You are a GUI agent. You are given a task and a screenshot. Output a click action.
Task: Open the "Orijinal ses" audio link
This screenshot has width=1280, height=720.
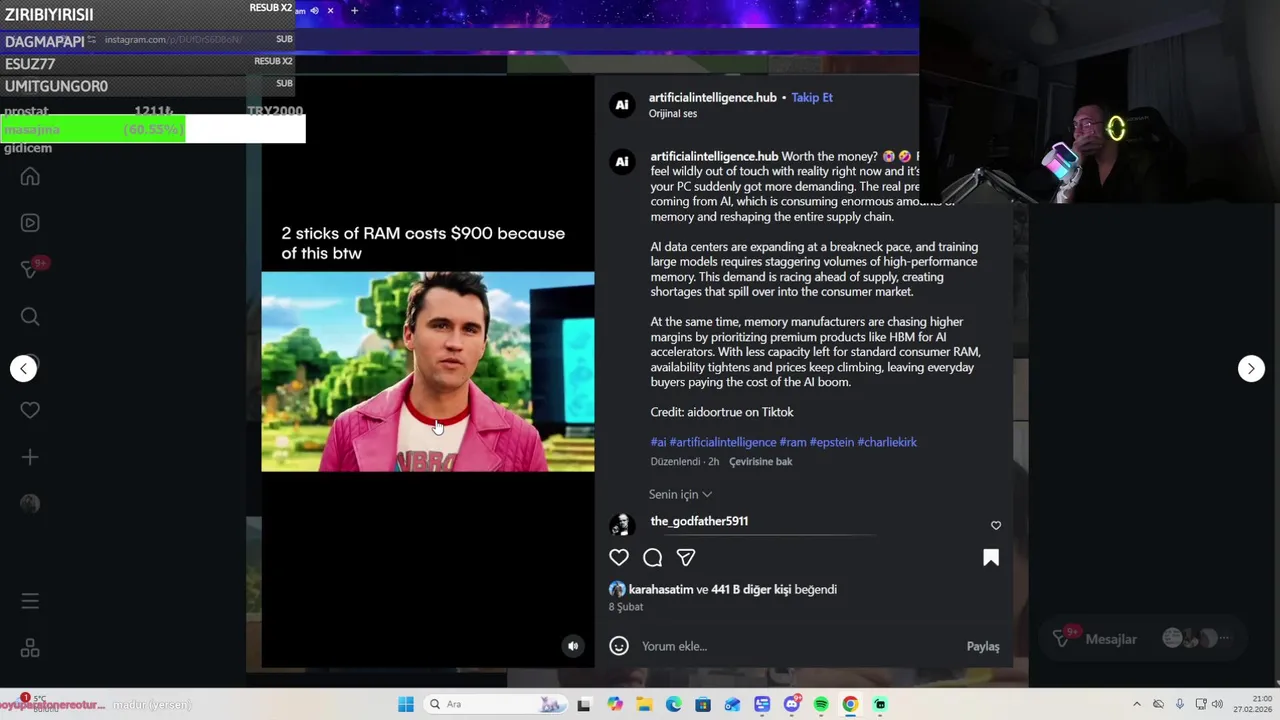tap(673, 113)
